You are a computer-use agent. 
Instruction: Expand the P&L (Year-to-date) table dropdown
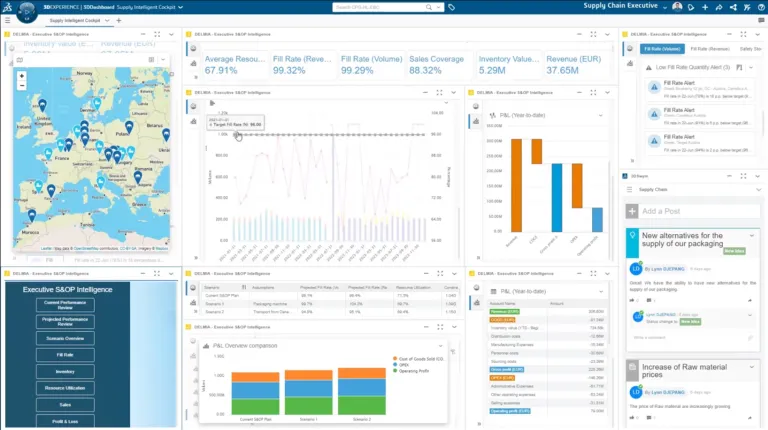(601, 291)
